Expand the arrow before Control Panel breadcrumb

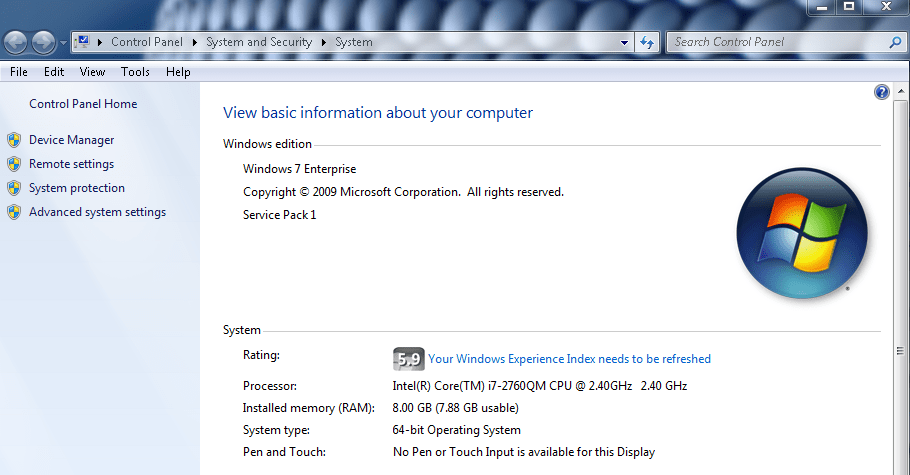[x=100, y=42]
